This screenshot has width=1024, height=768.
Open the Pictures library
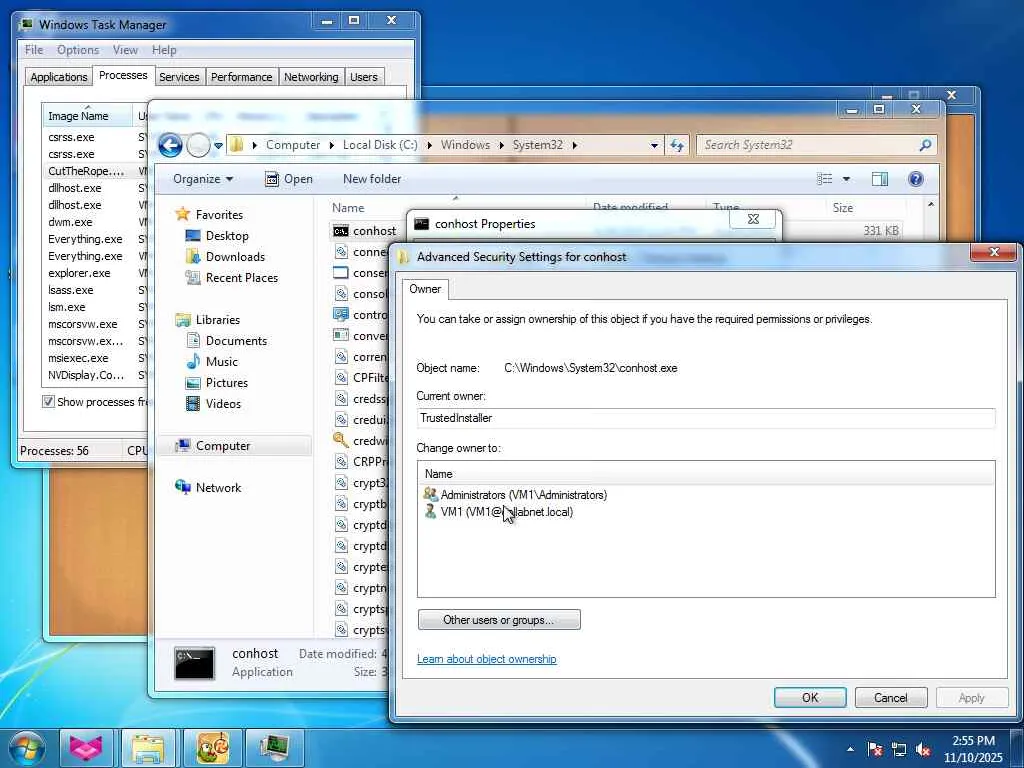point(227,383)
